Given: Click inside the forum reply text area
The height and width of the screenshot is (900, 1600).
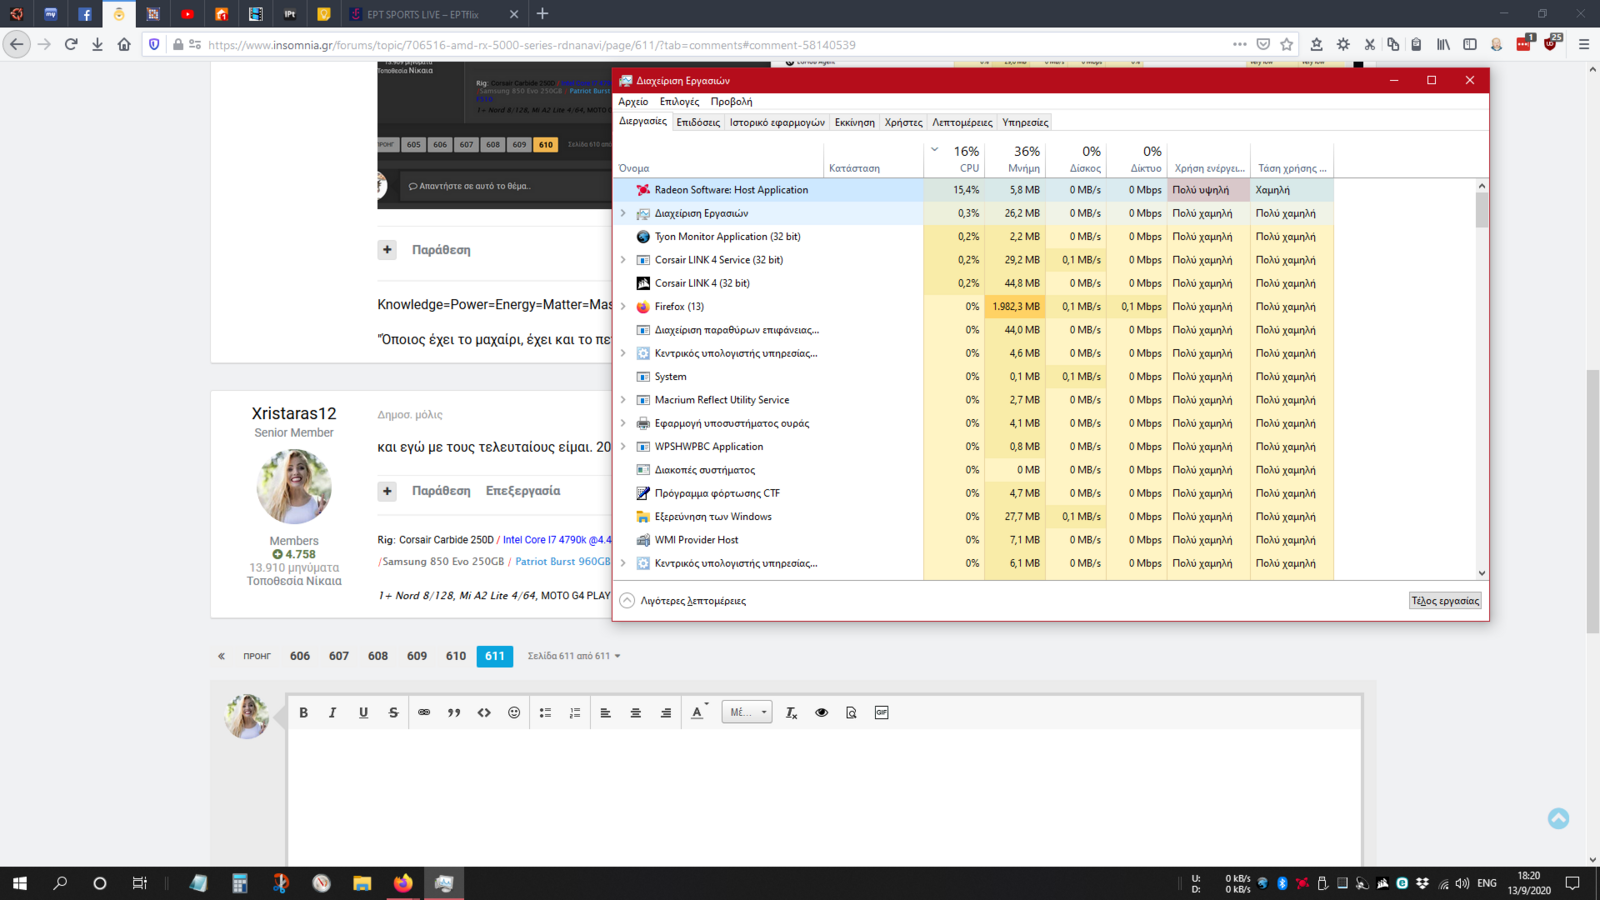Looking at the screenshot, I should pos(824,798).
